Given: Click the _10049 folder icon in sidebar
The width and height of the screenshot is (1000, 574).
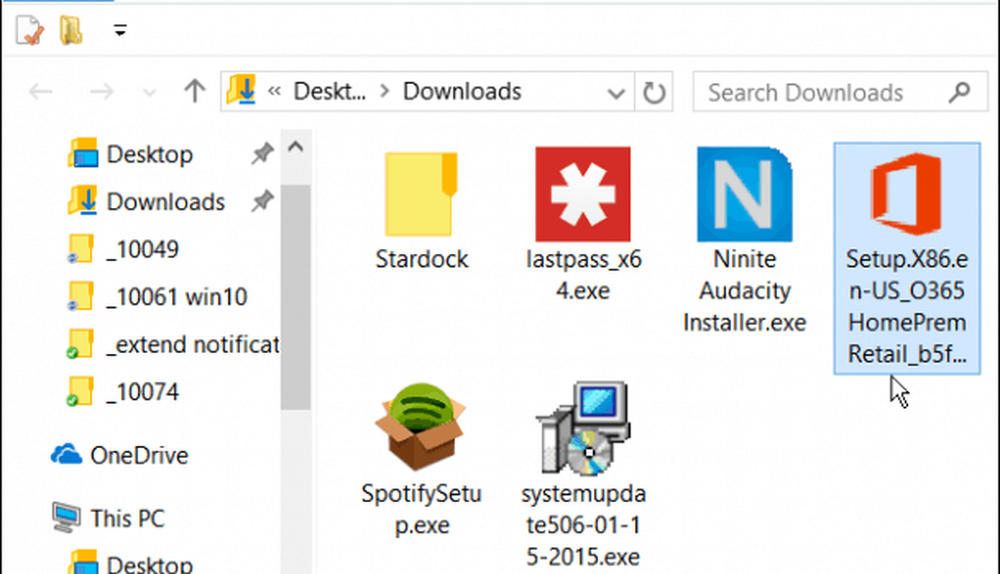Looking at the screenshot, I should (80, 249).
